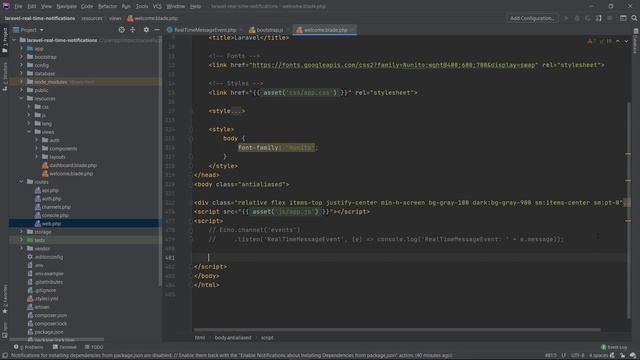Click the Add Configuration button
Image resolution: width=640 pixels, height=360 pixels.
pos(532,18)
